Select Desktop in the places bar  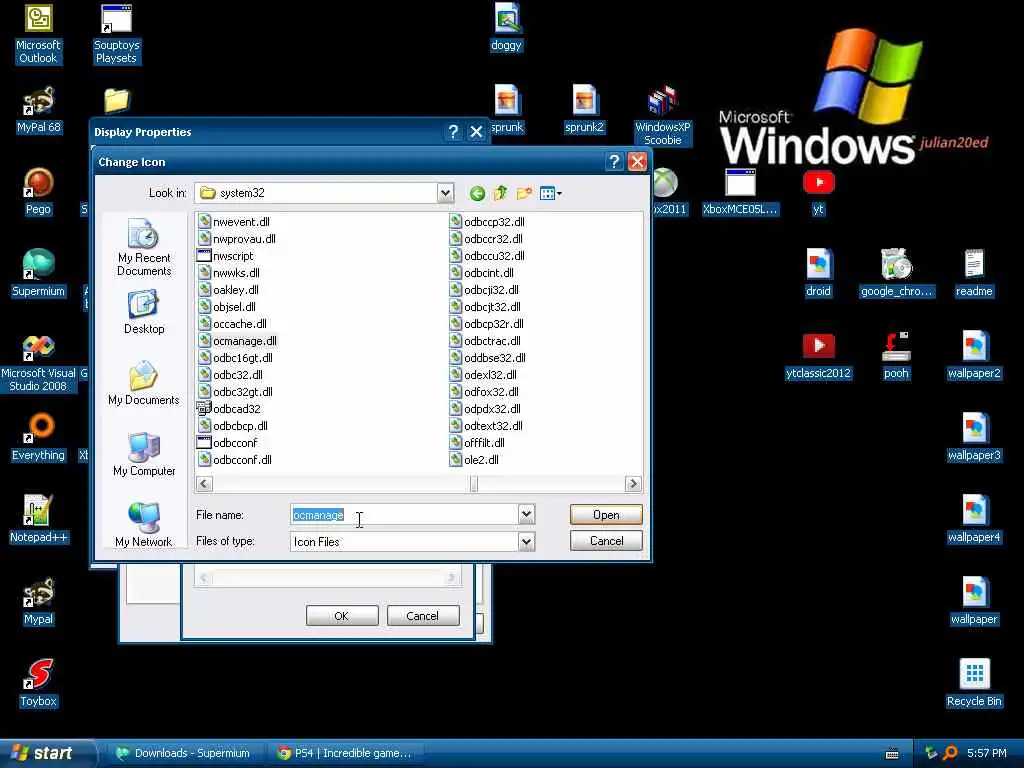point(144,313)
